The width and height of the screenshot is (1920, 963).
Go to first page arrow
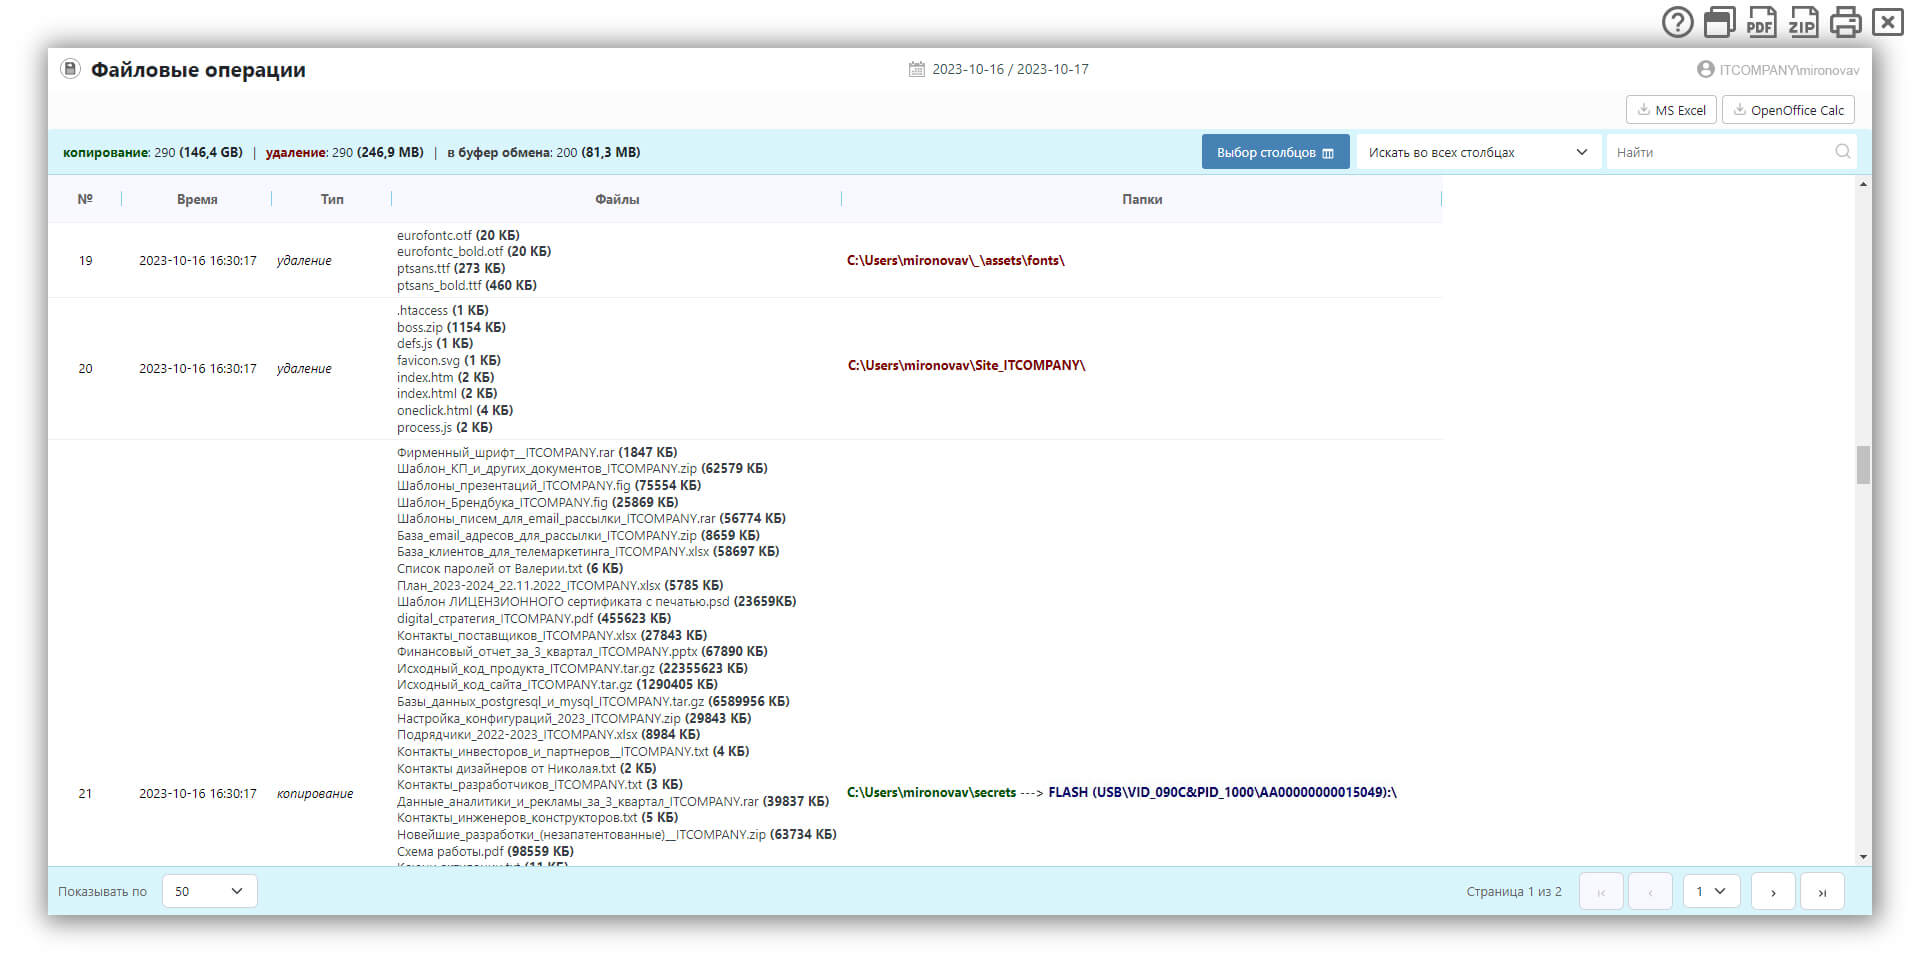pos(1601,891)
